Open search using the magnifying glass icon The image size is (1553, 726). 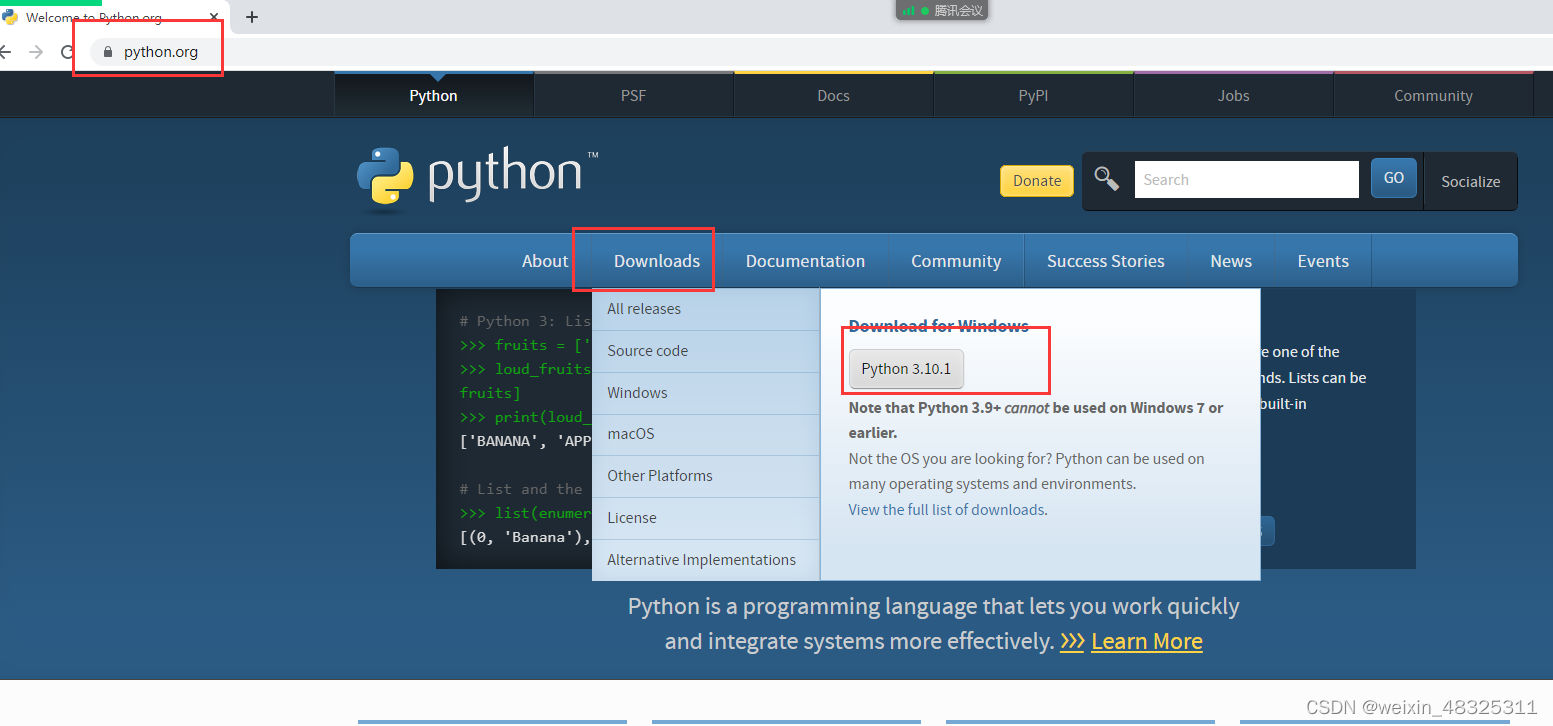[x=1106, y=178]
